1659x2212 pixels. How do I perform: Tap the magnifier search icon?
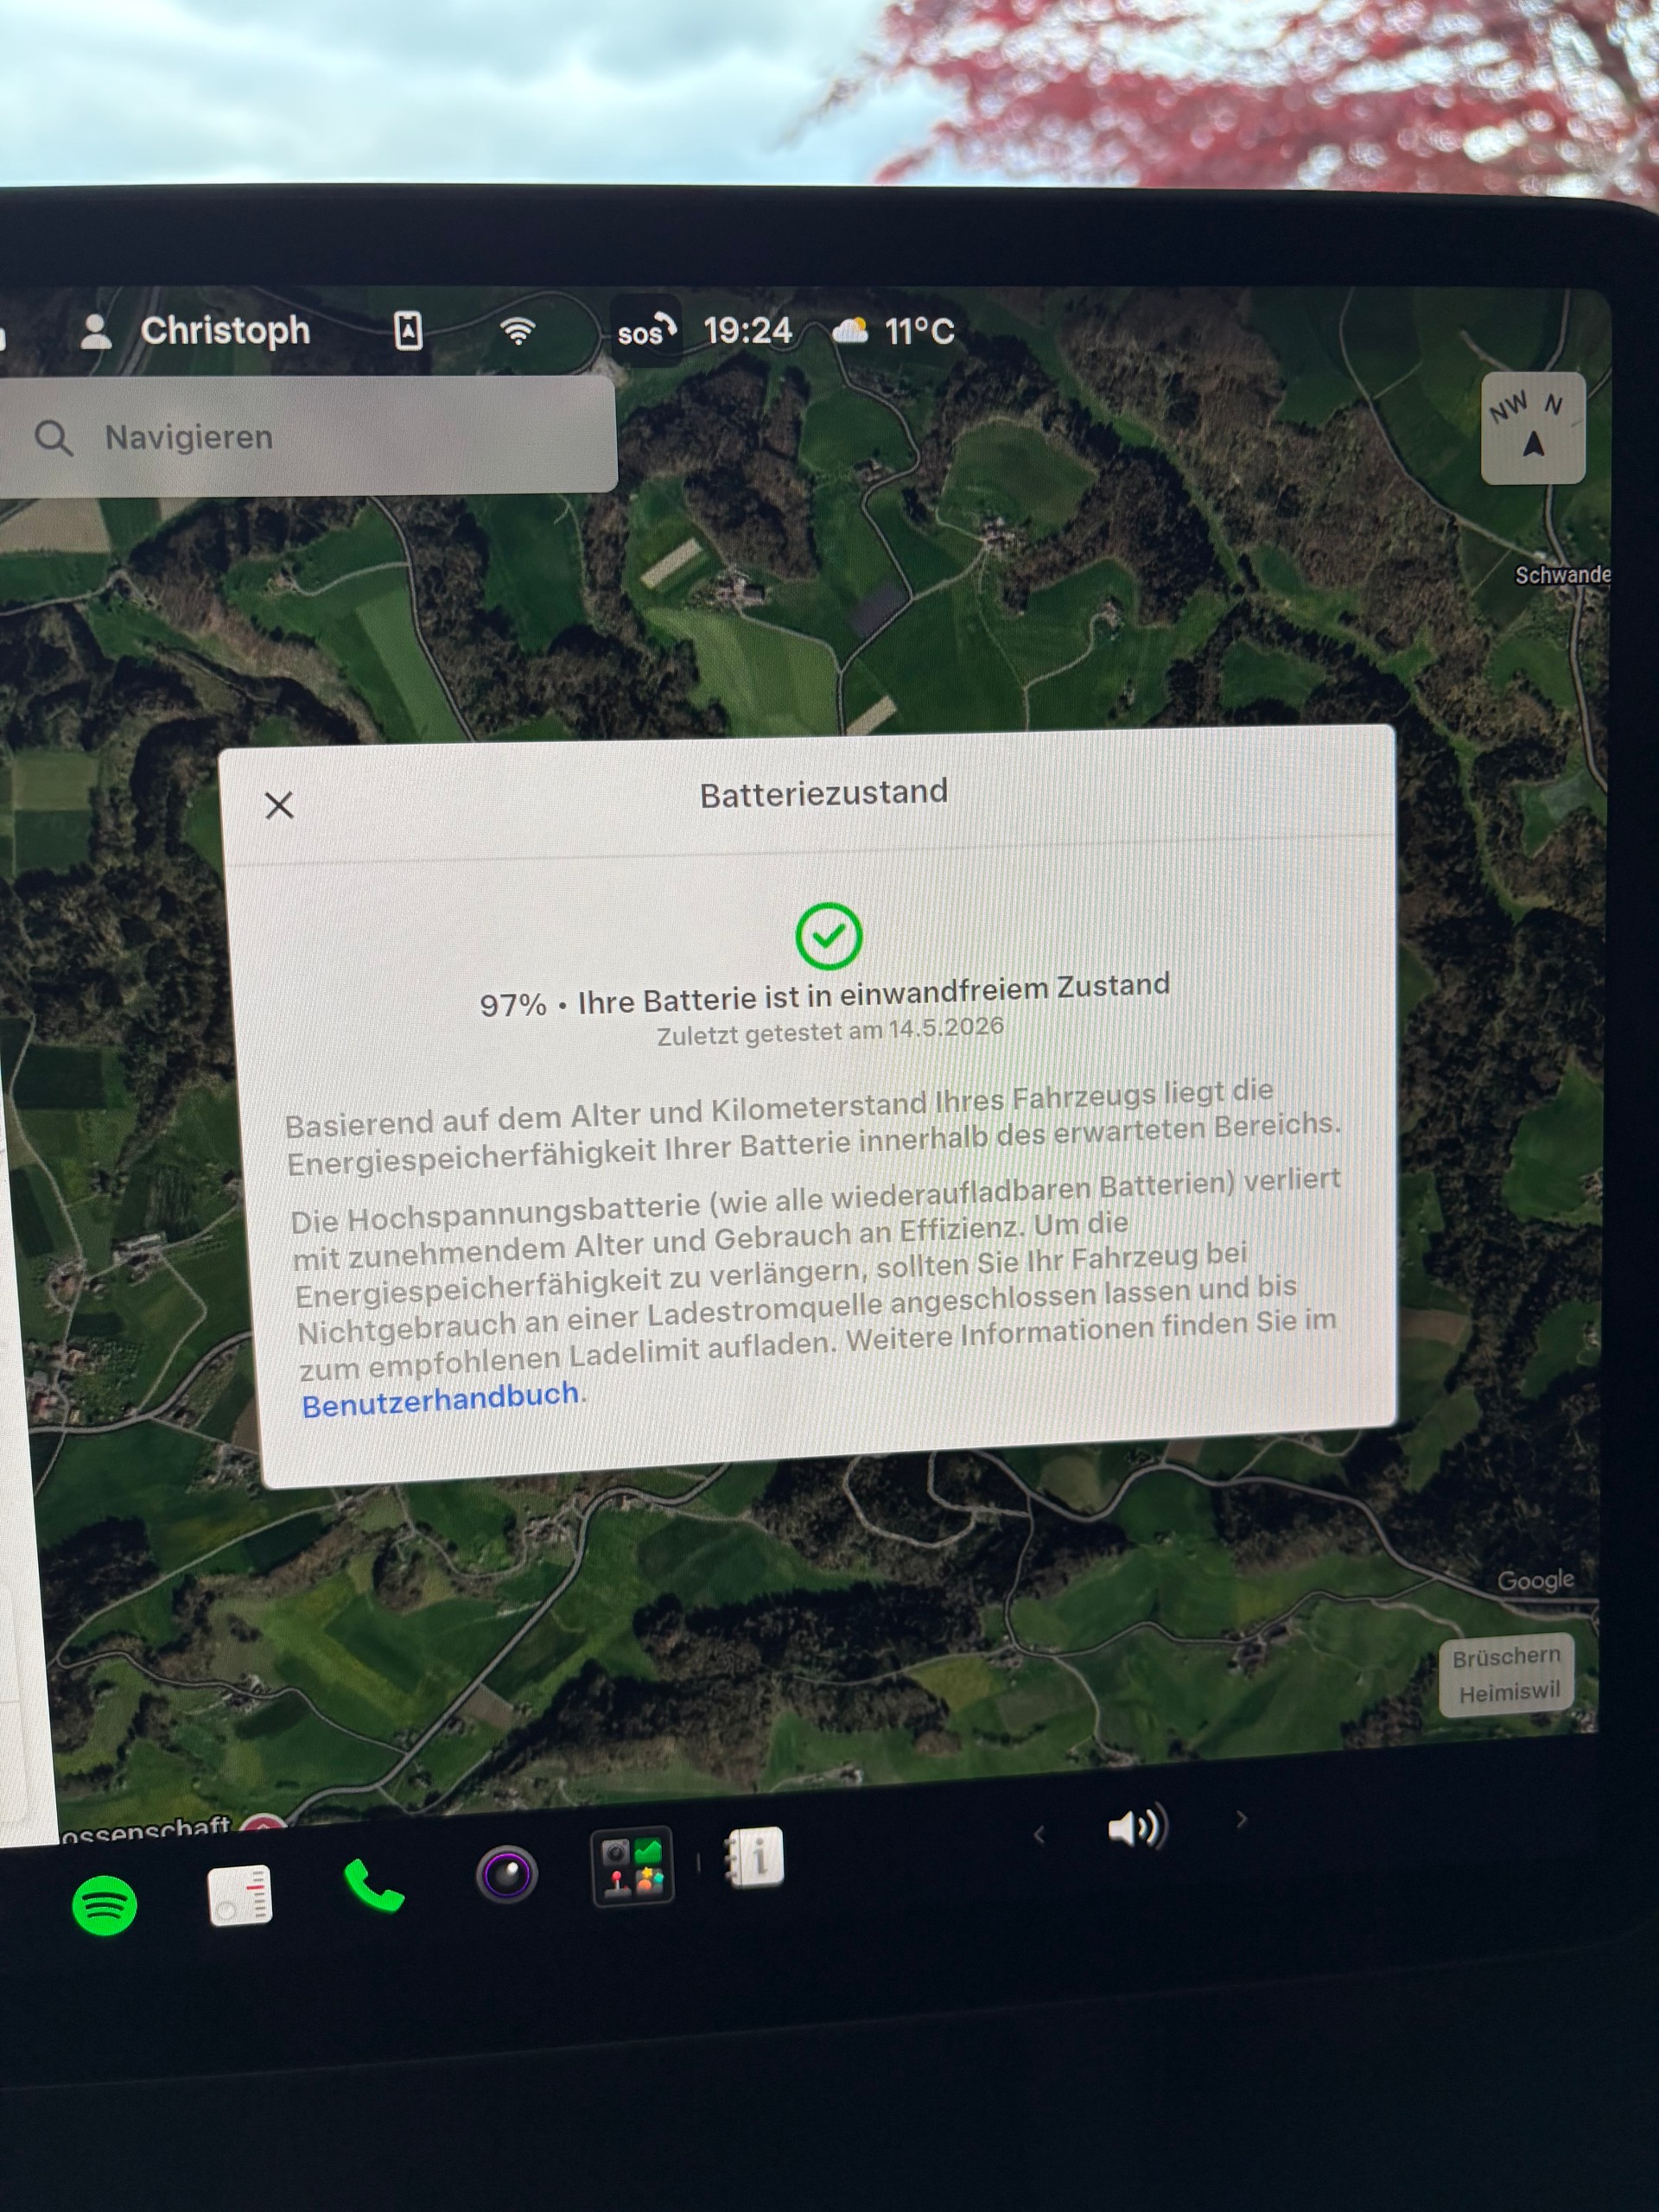click(53, 438)
